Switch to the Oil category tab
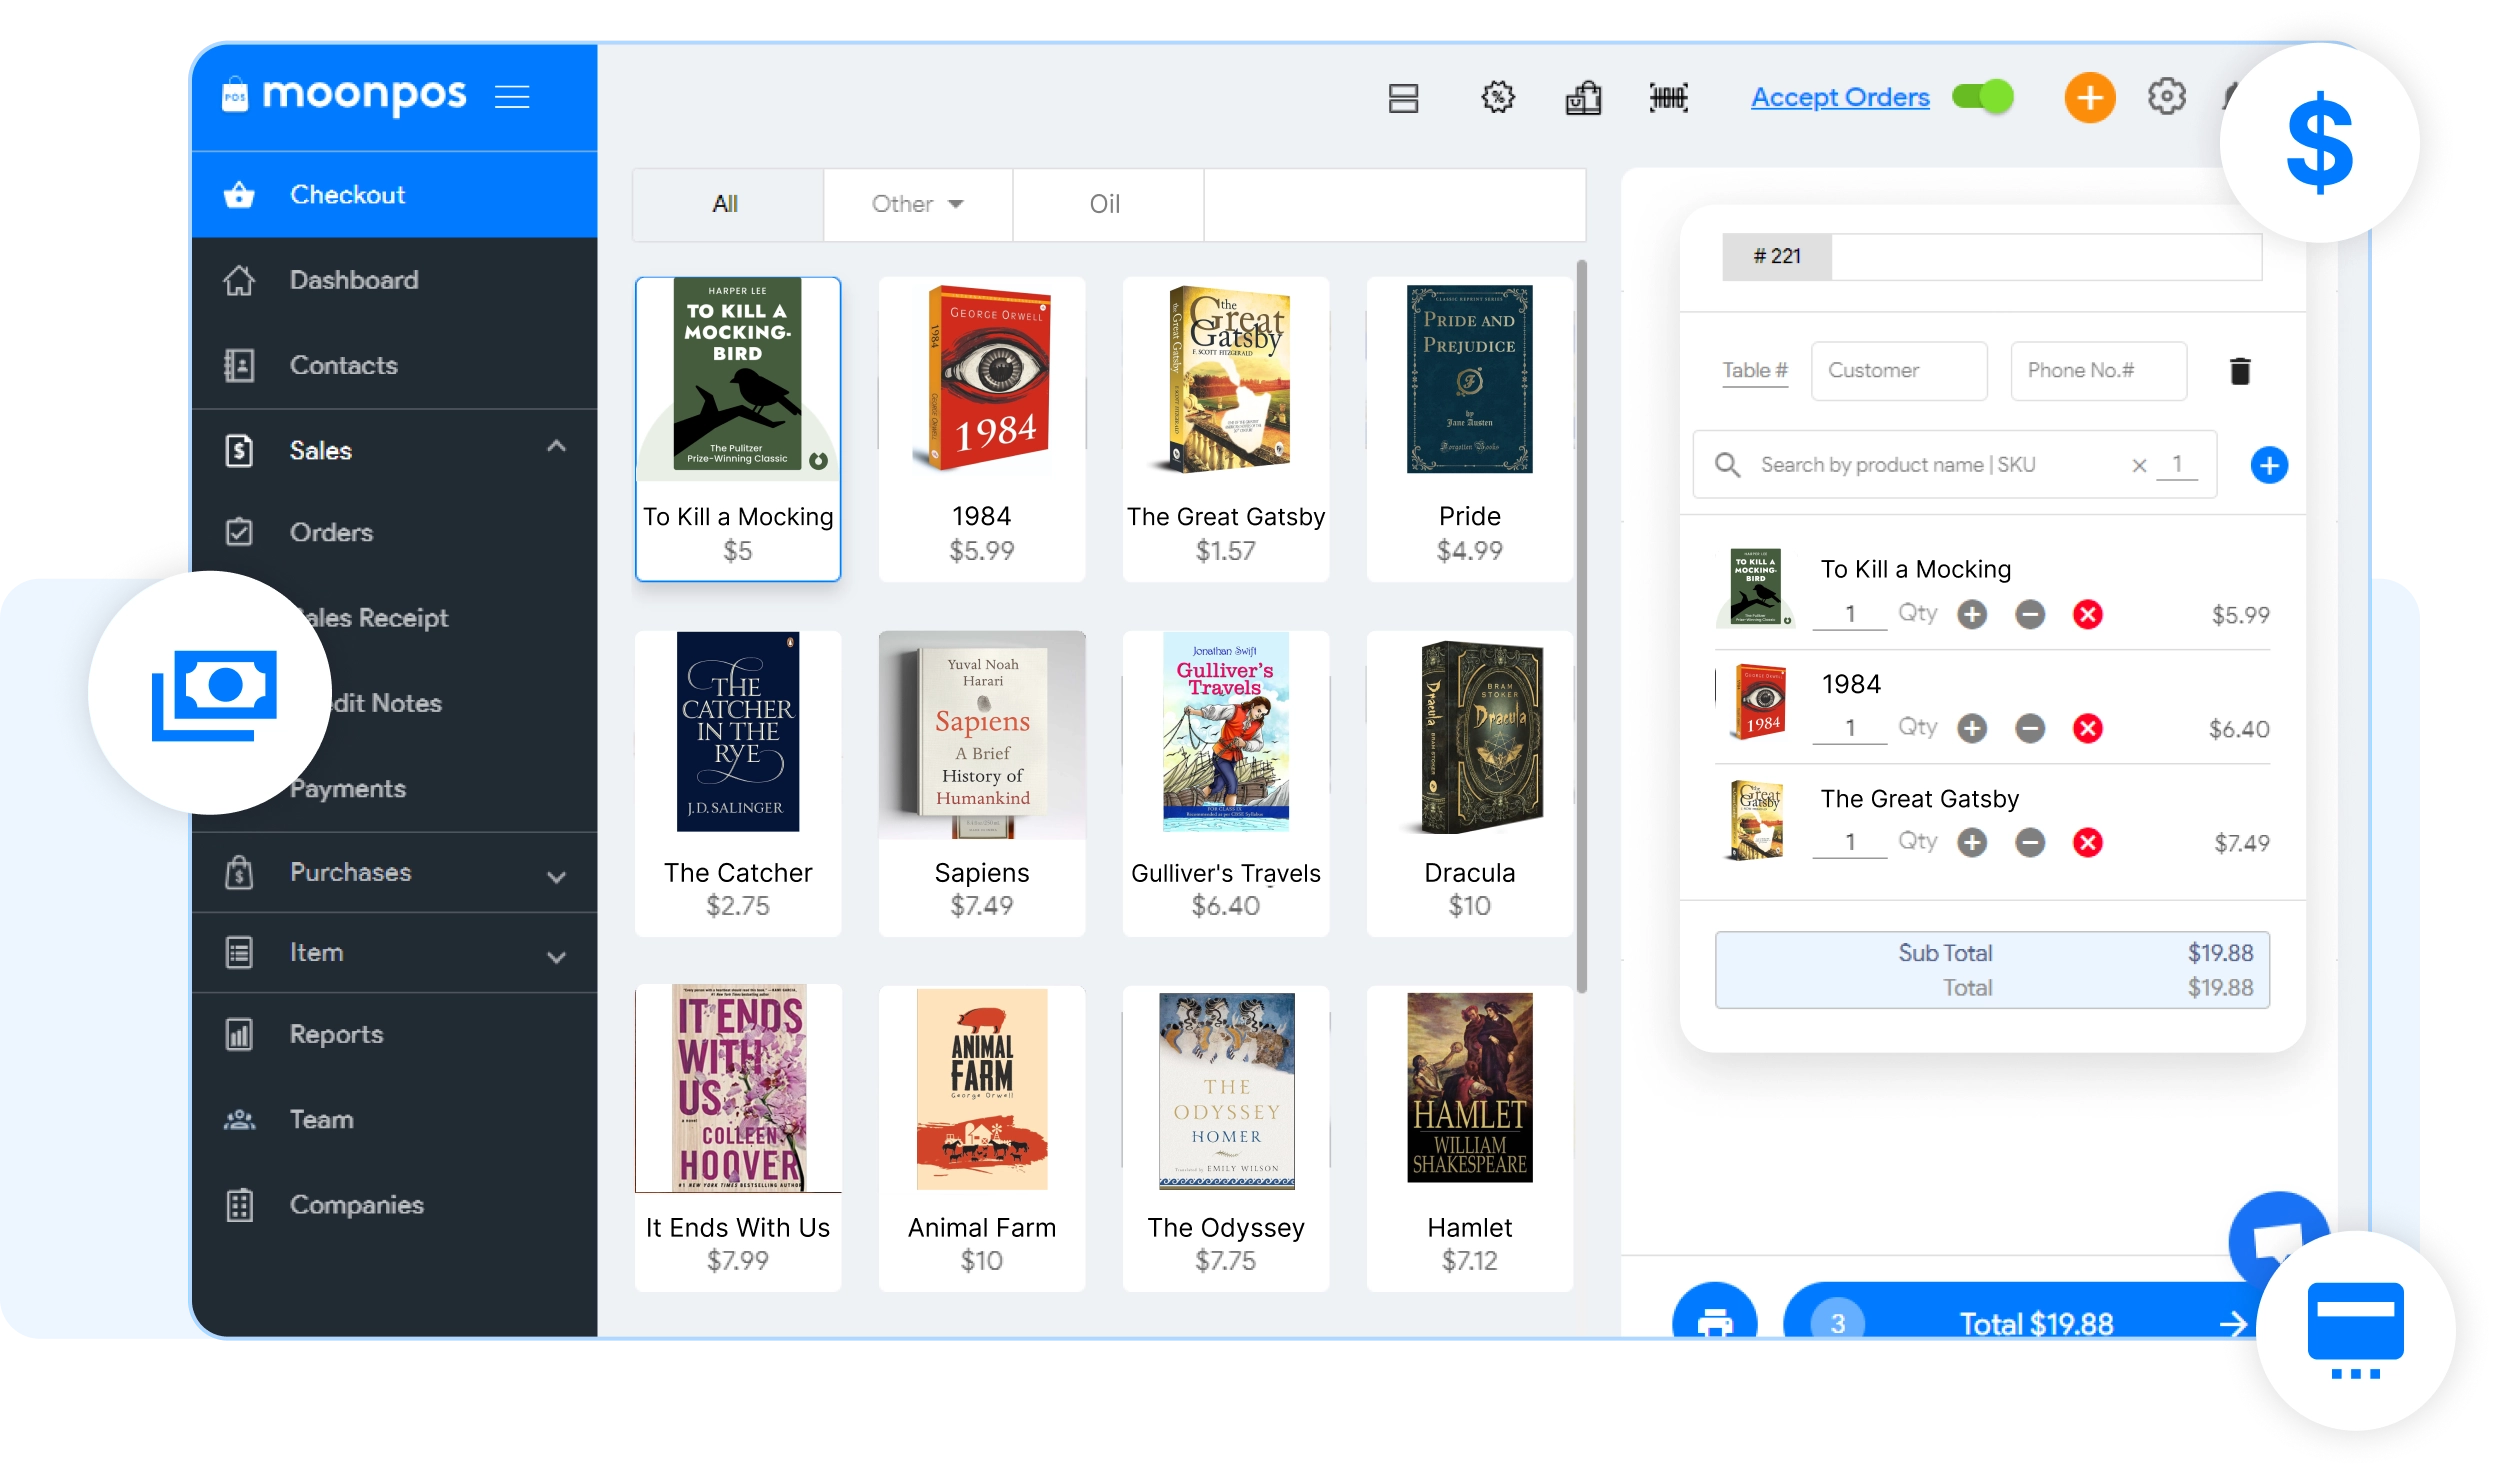Image resolution: width=2496 pixels, height=1469 pixels. tap(1105, 205)
